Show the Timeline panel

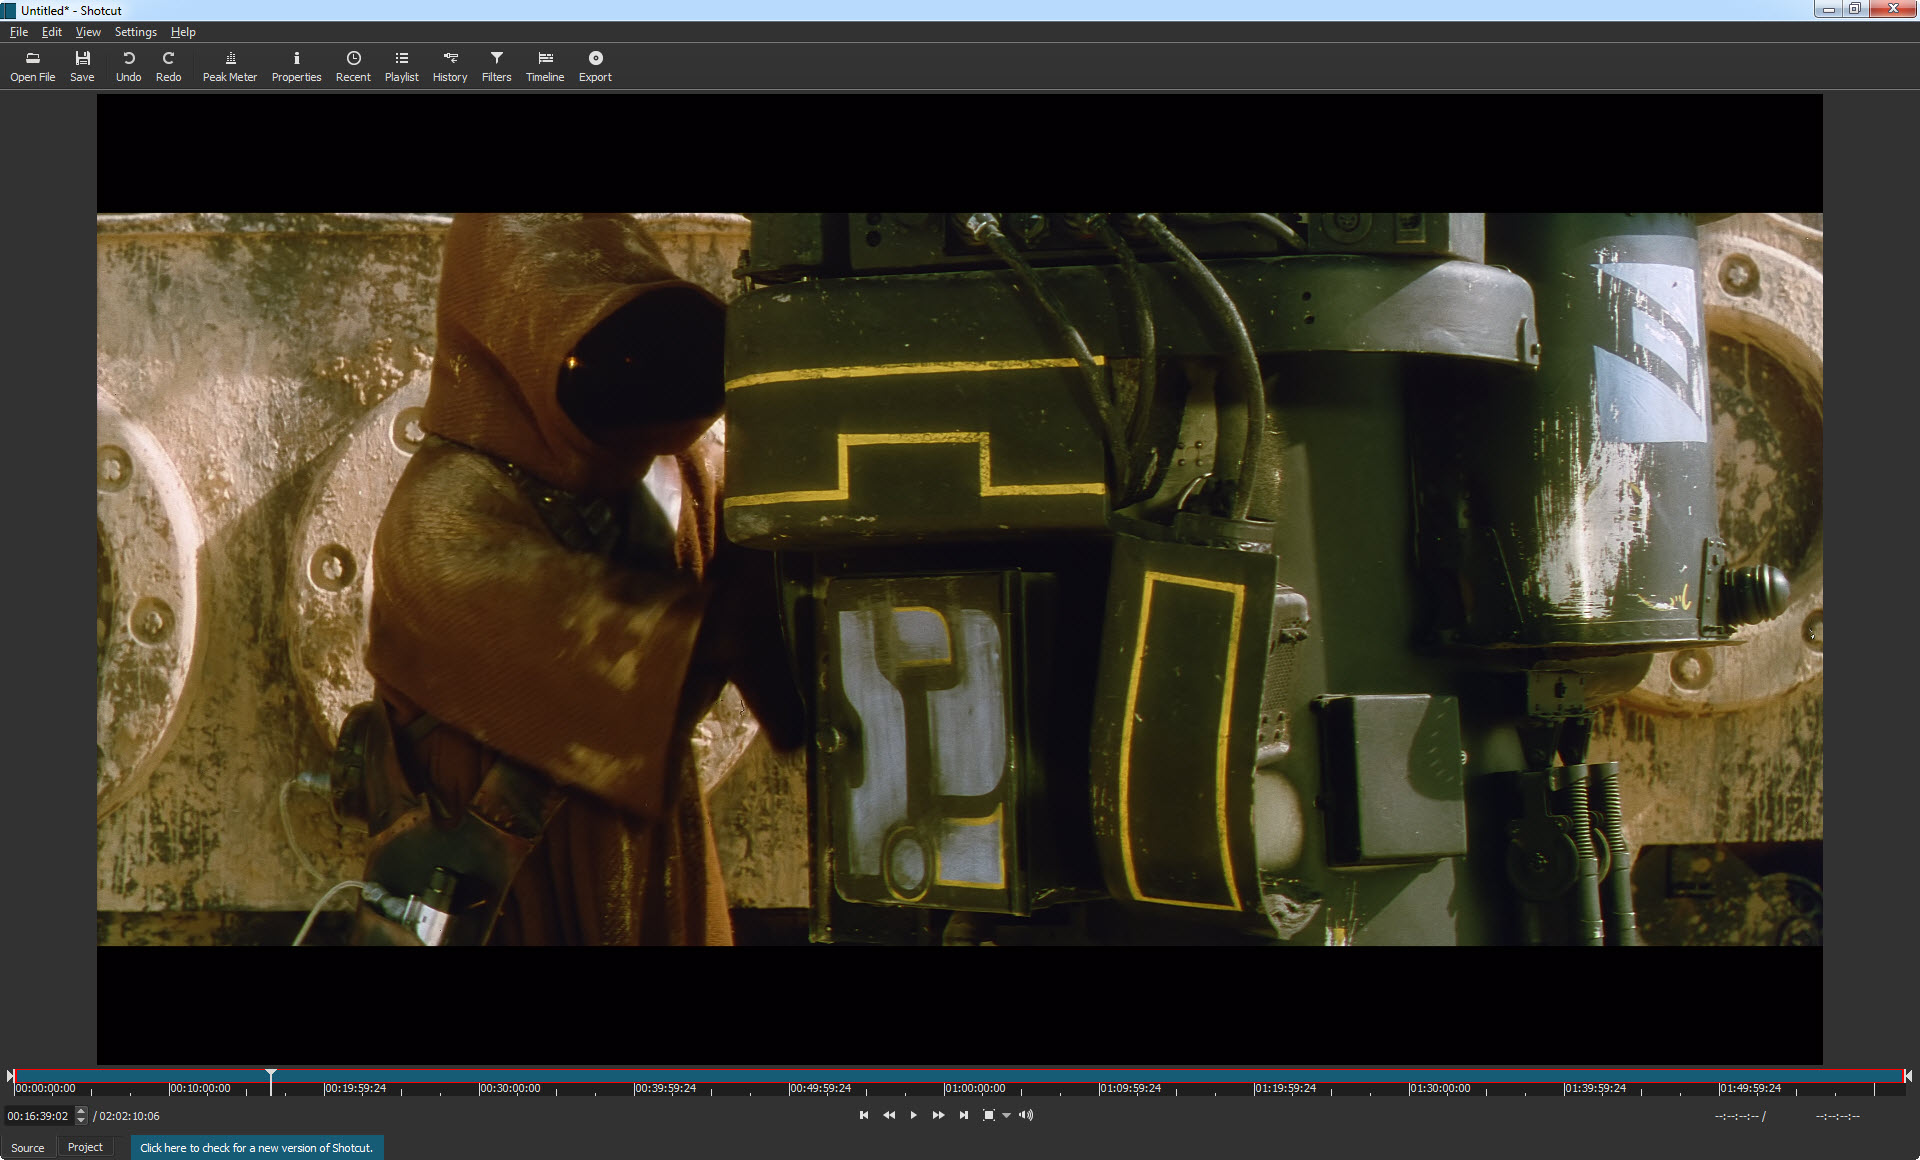click(x=545, y=66)
